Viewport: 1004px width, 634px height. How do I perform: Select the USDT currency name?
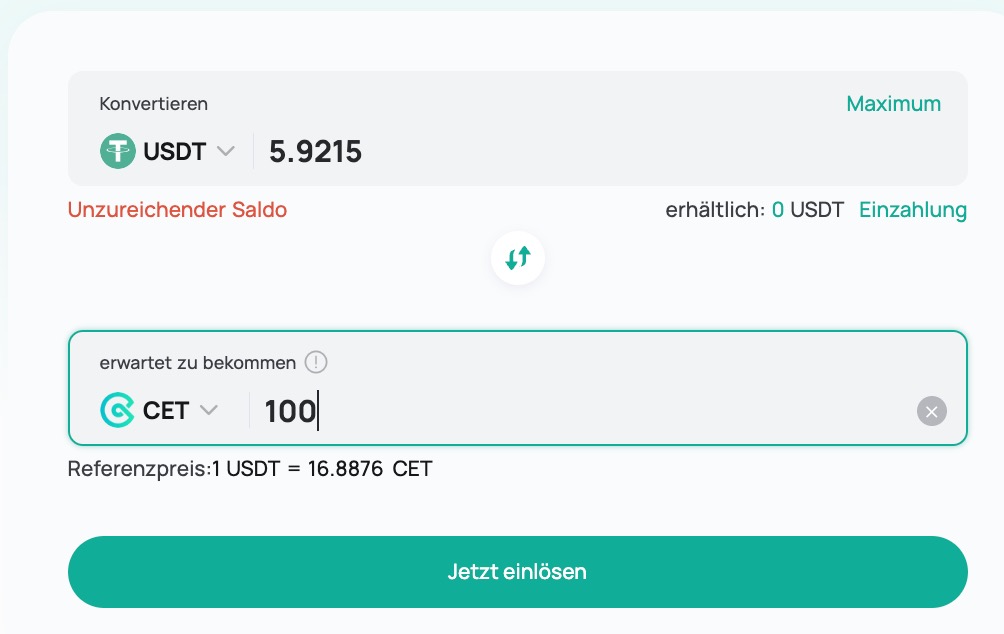(x=174, y=152)
